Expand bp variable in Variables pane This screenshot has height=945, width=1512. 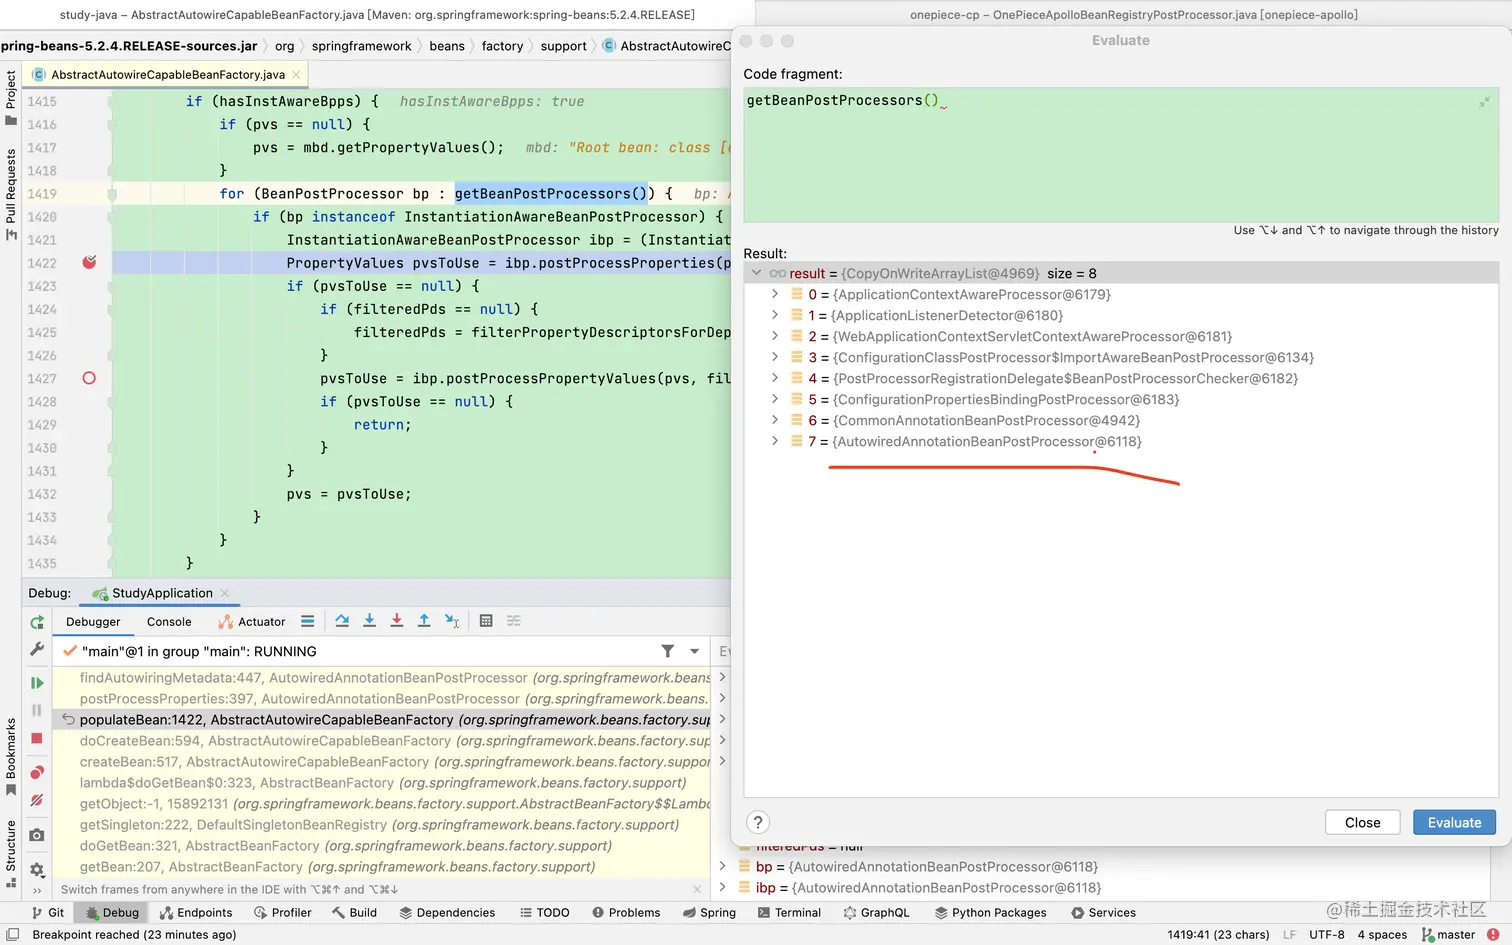pyautogui.click(x=722, y=866)
